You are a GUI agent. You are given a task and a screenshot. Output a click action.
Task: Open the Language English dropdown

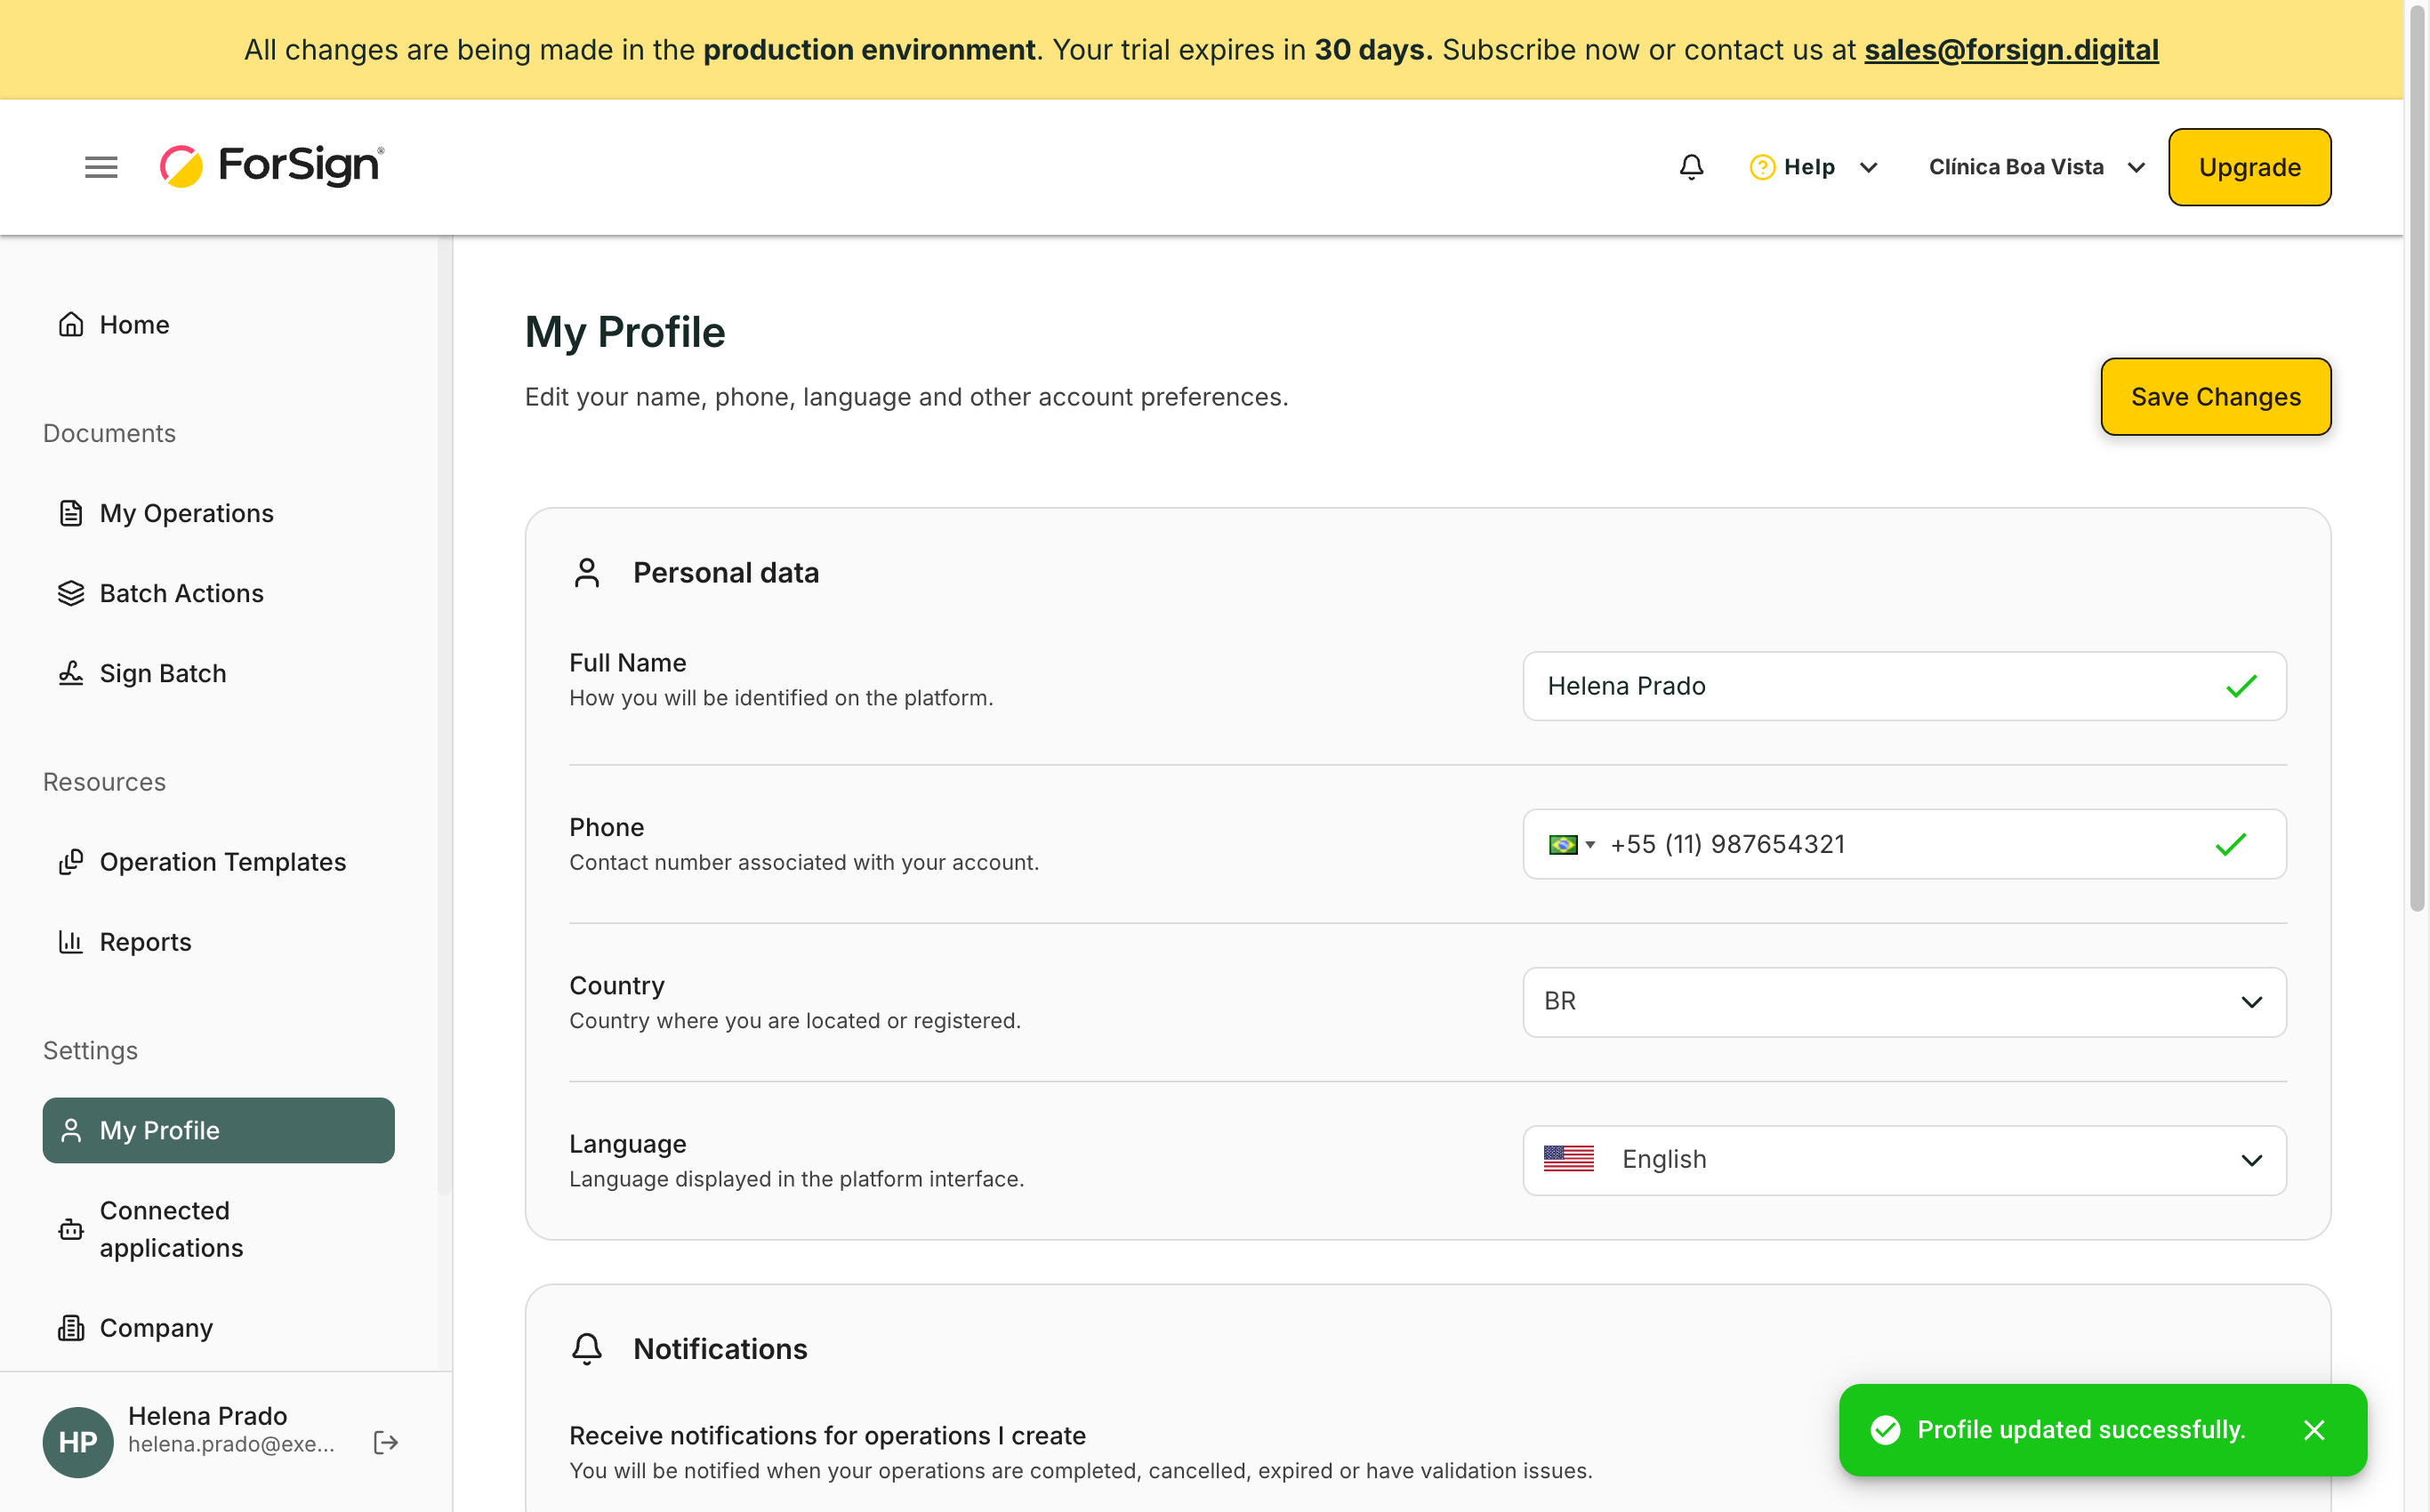pyautogui.click(x=1904, y=1160)
